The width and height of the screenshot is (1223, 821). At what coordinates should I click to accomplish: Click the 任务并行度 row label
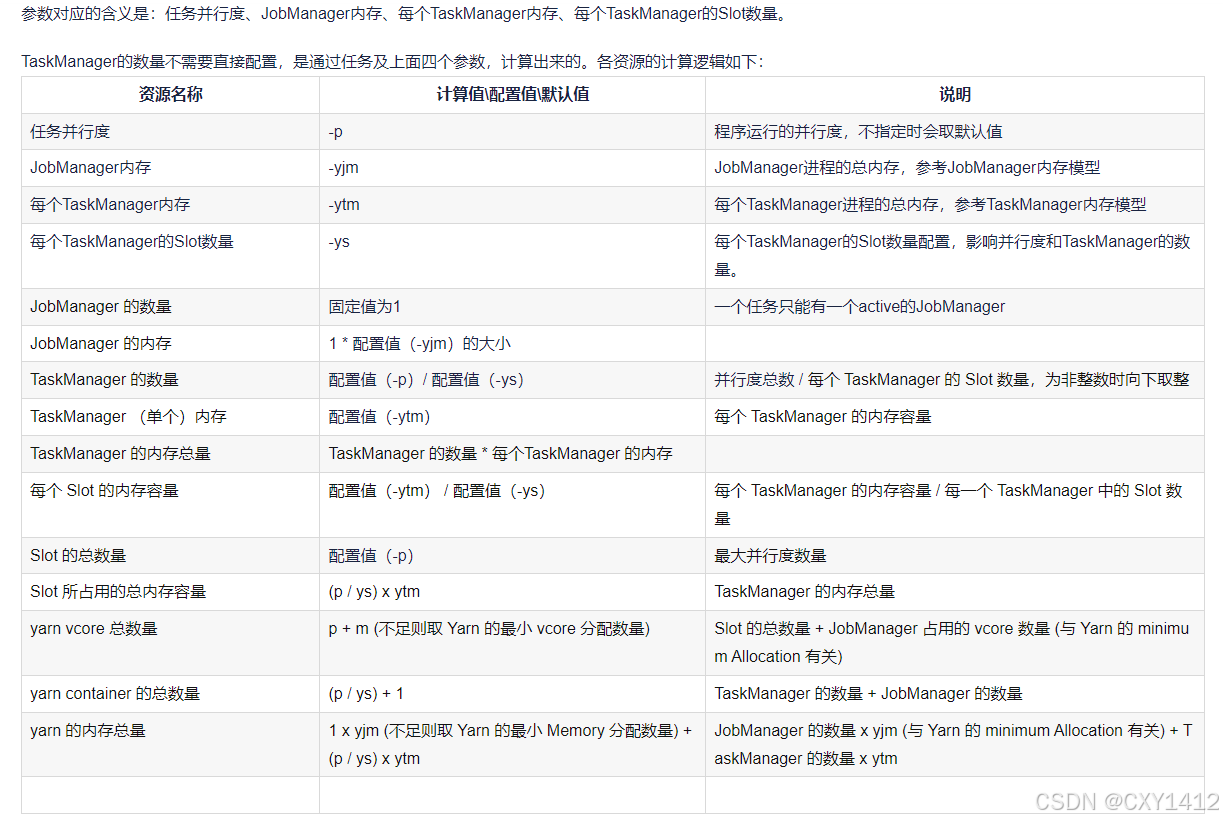(x=65, y=131)
